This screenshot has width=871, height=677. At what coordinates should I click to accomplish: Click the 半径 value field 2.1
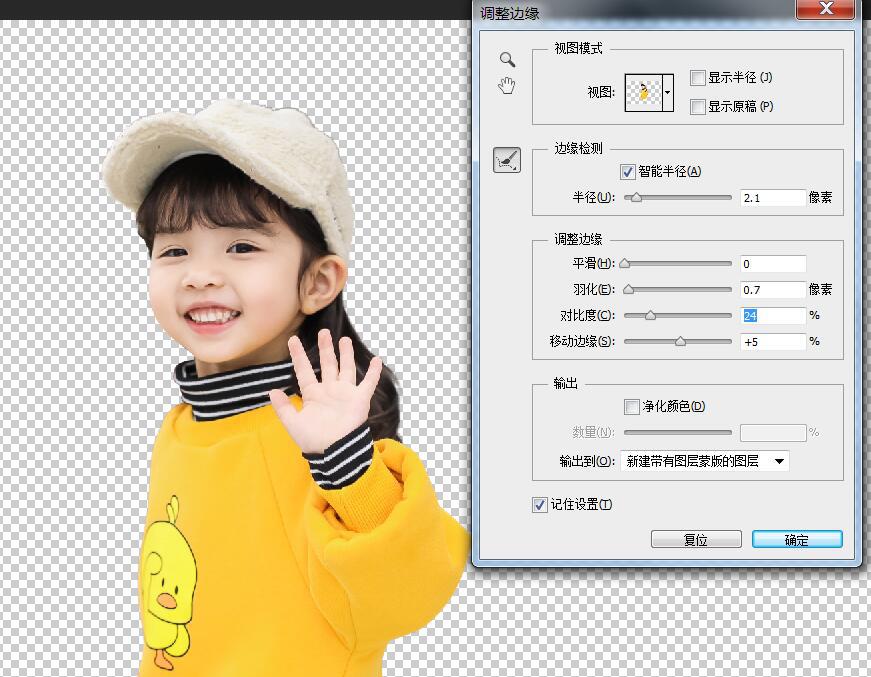tap(773, 198)
